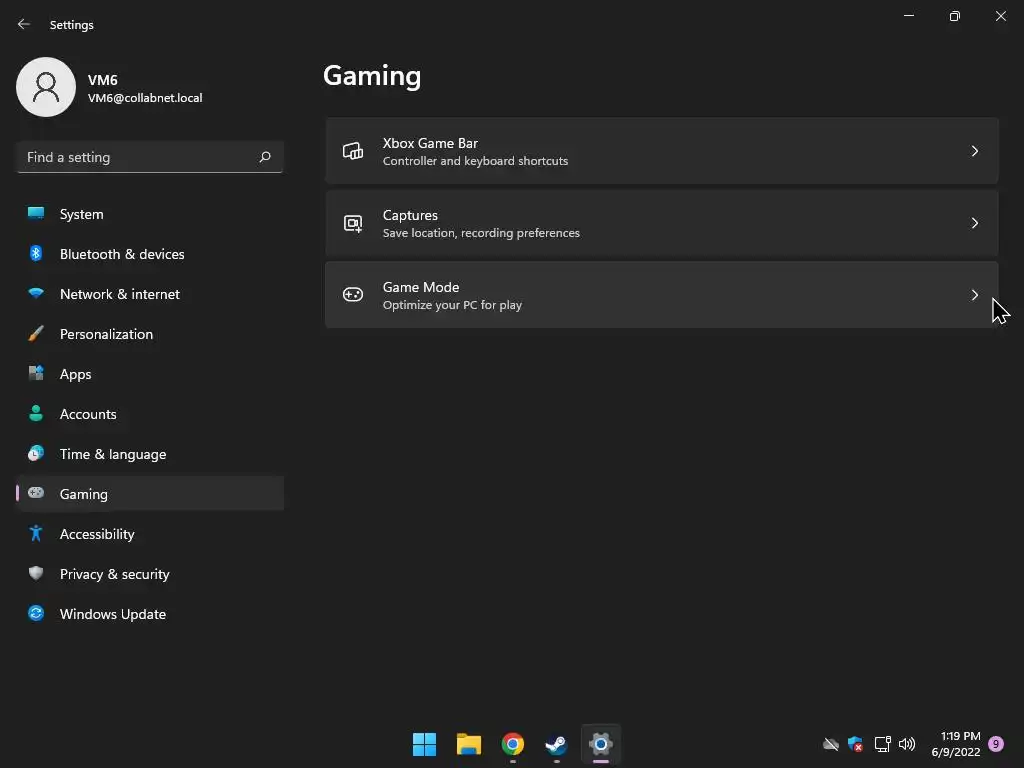The width and height of the screenshot is (1024, 768).
Task: Select Personalization in sidebar
Action: click(150, 334)
